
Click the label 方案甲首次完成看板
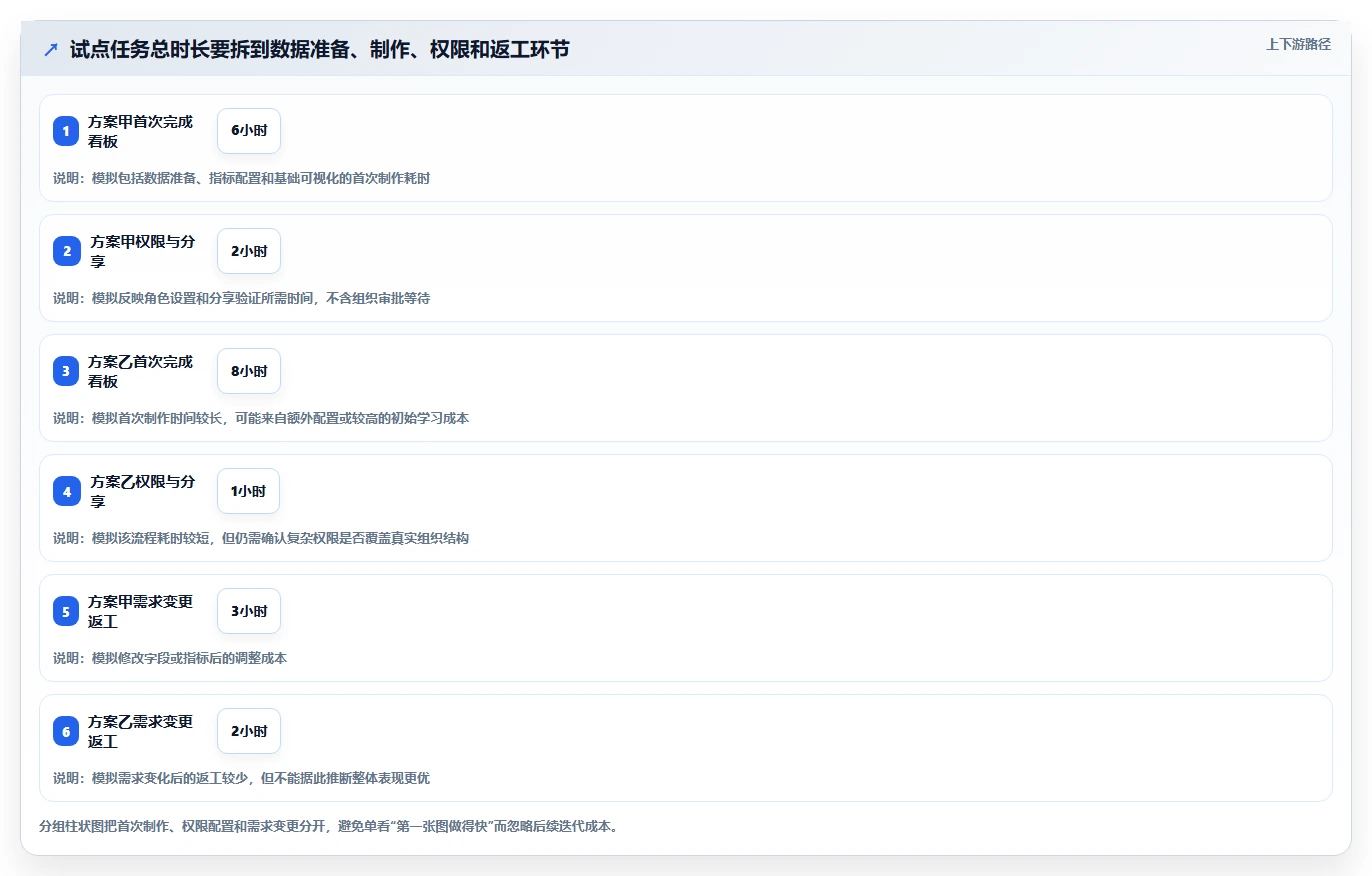coord(141,131)
